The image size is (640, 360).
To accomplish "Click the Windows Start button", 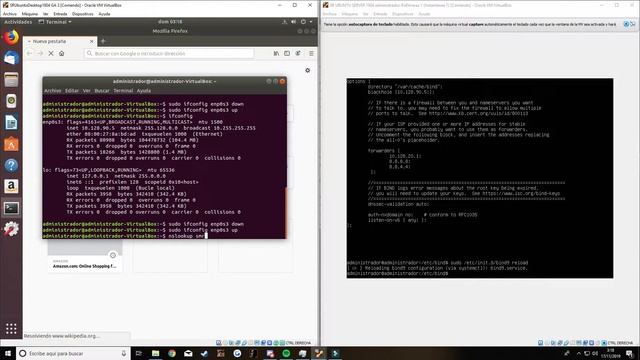I will coord(8,353).
